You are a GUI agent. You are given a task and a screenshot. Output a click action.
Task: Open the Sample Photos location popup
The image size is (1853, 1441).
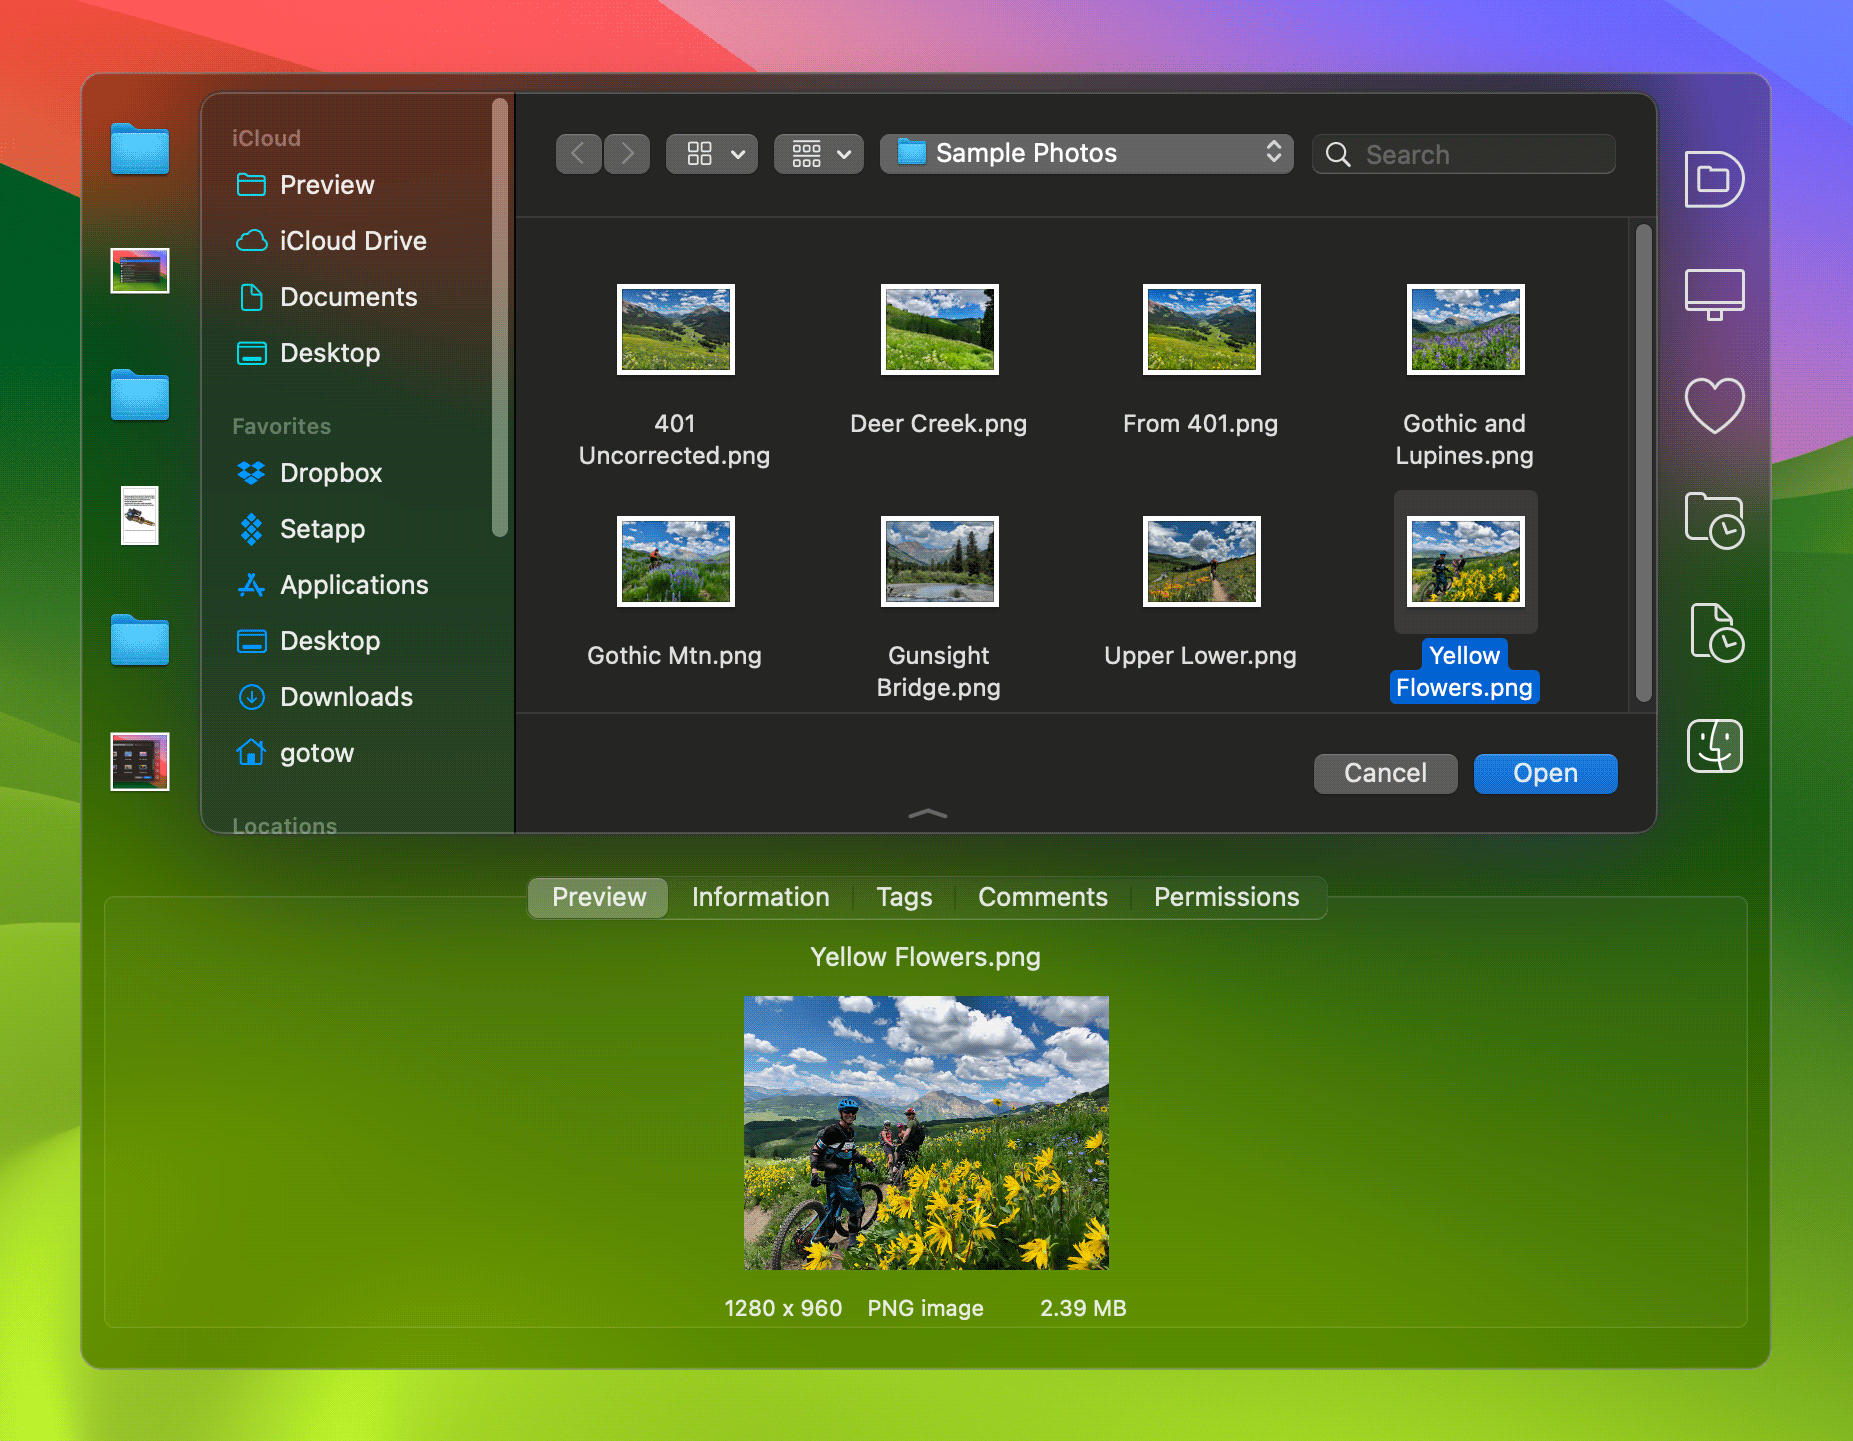pyautogui.click(x=1087, y=154)
